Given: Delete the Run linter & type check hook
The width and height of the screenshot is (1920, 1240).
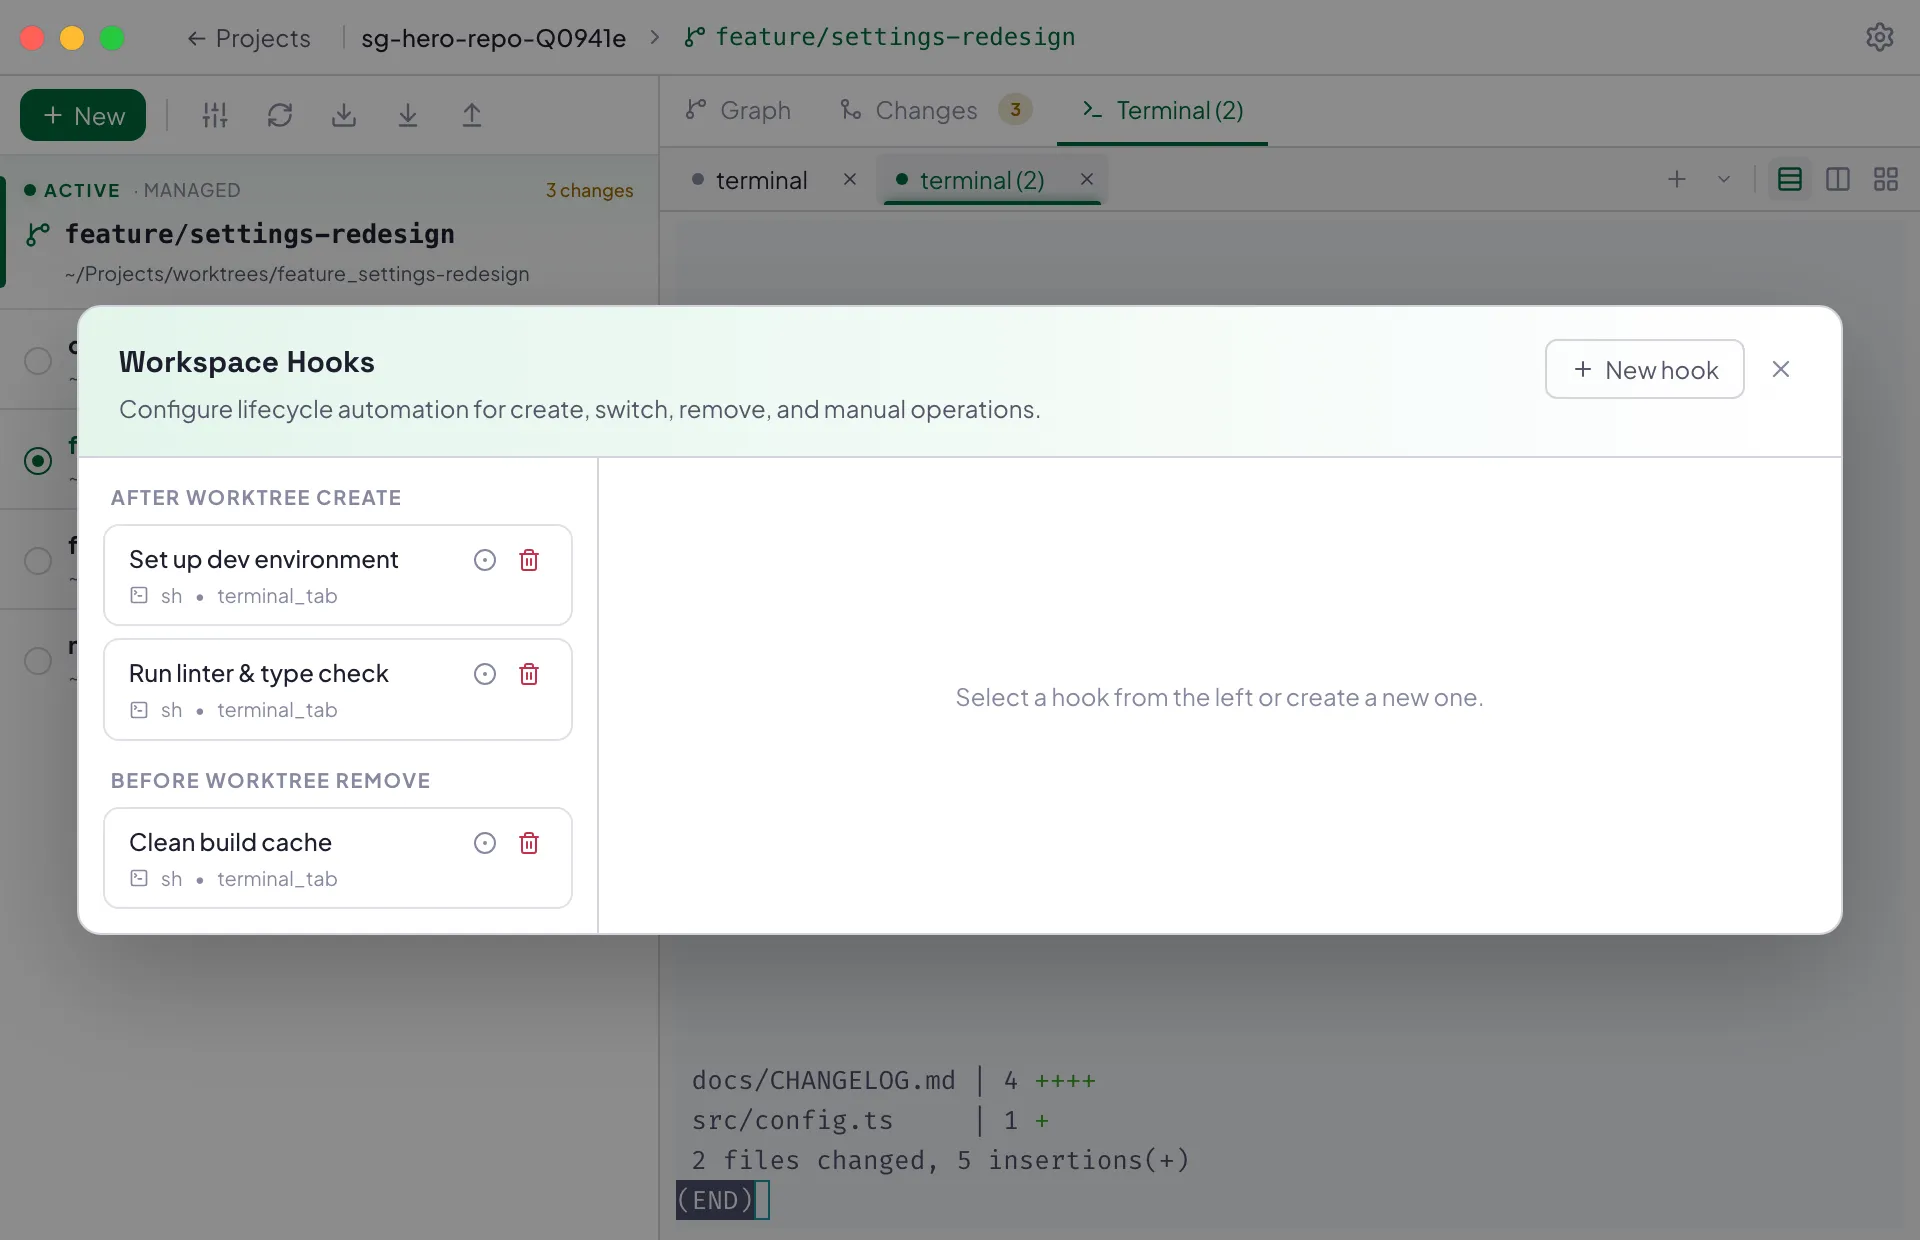Looking at the screenshot, I should (x=529, y=674).
